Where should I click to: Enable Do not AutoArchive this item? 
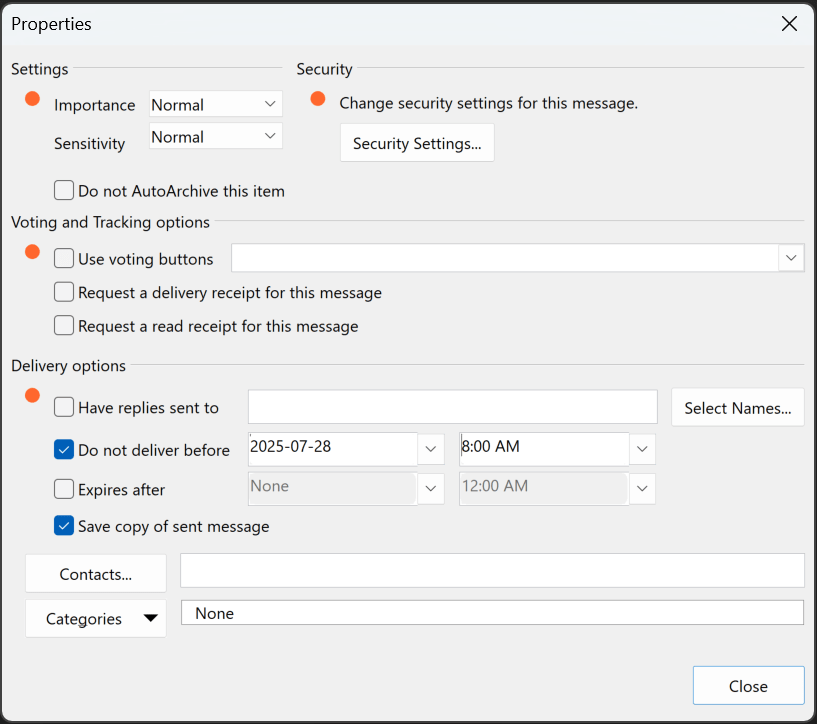point(64,191)
